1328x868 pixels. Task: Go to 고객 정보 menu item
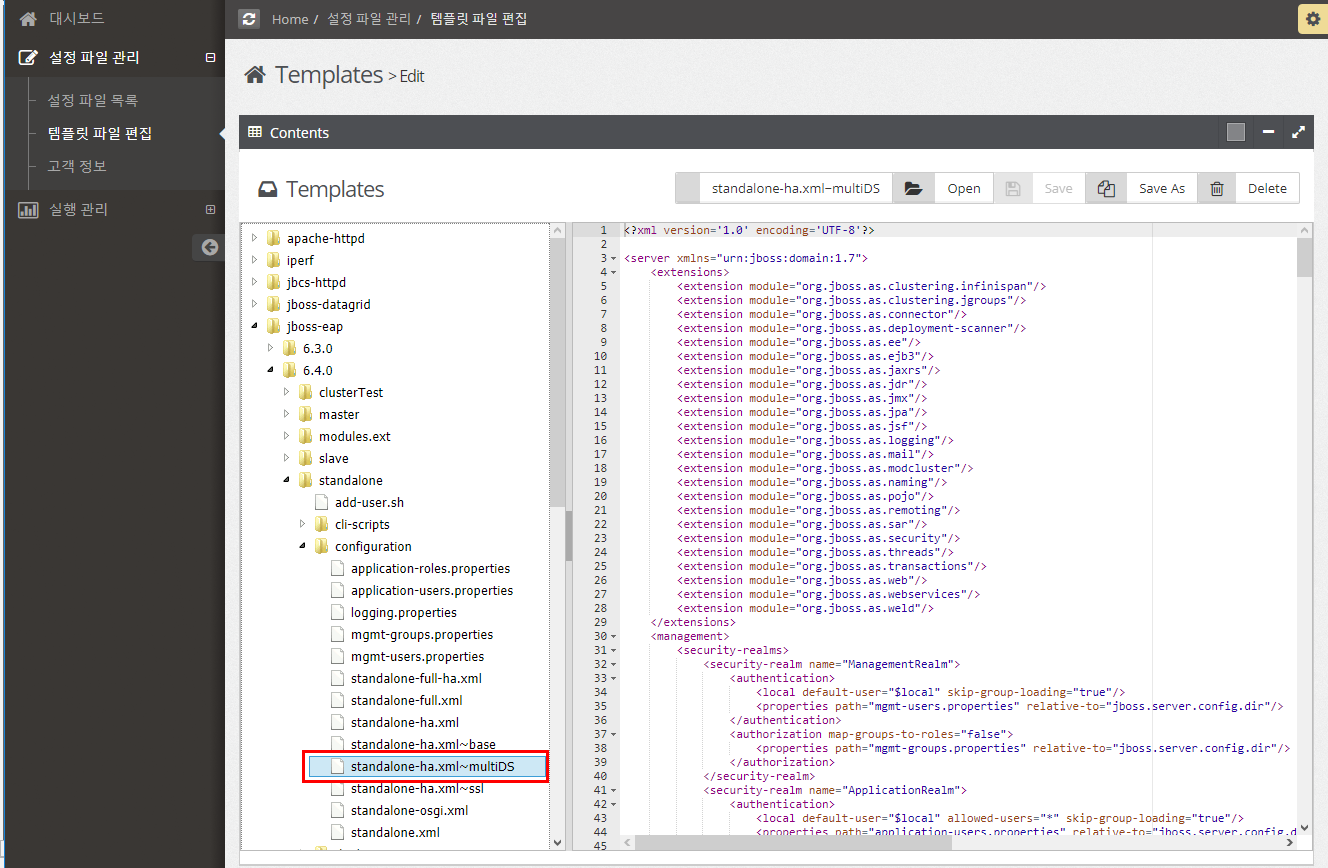pos(77,166)
